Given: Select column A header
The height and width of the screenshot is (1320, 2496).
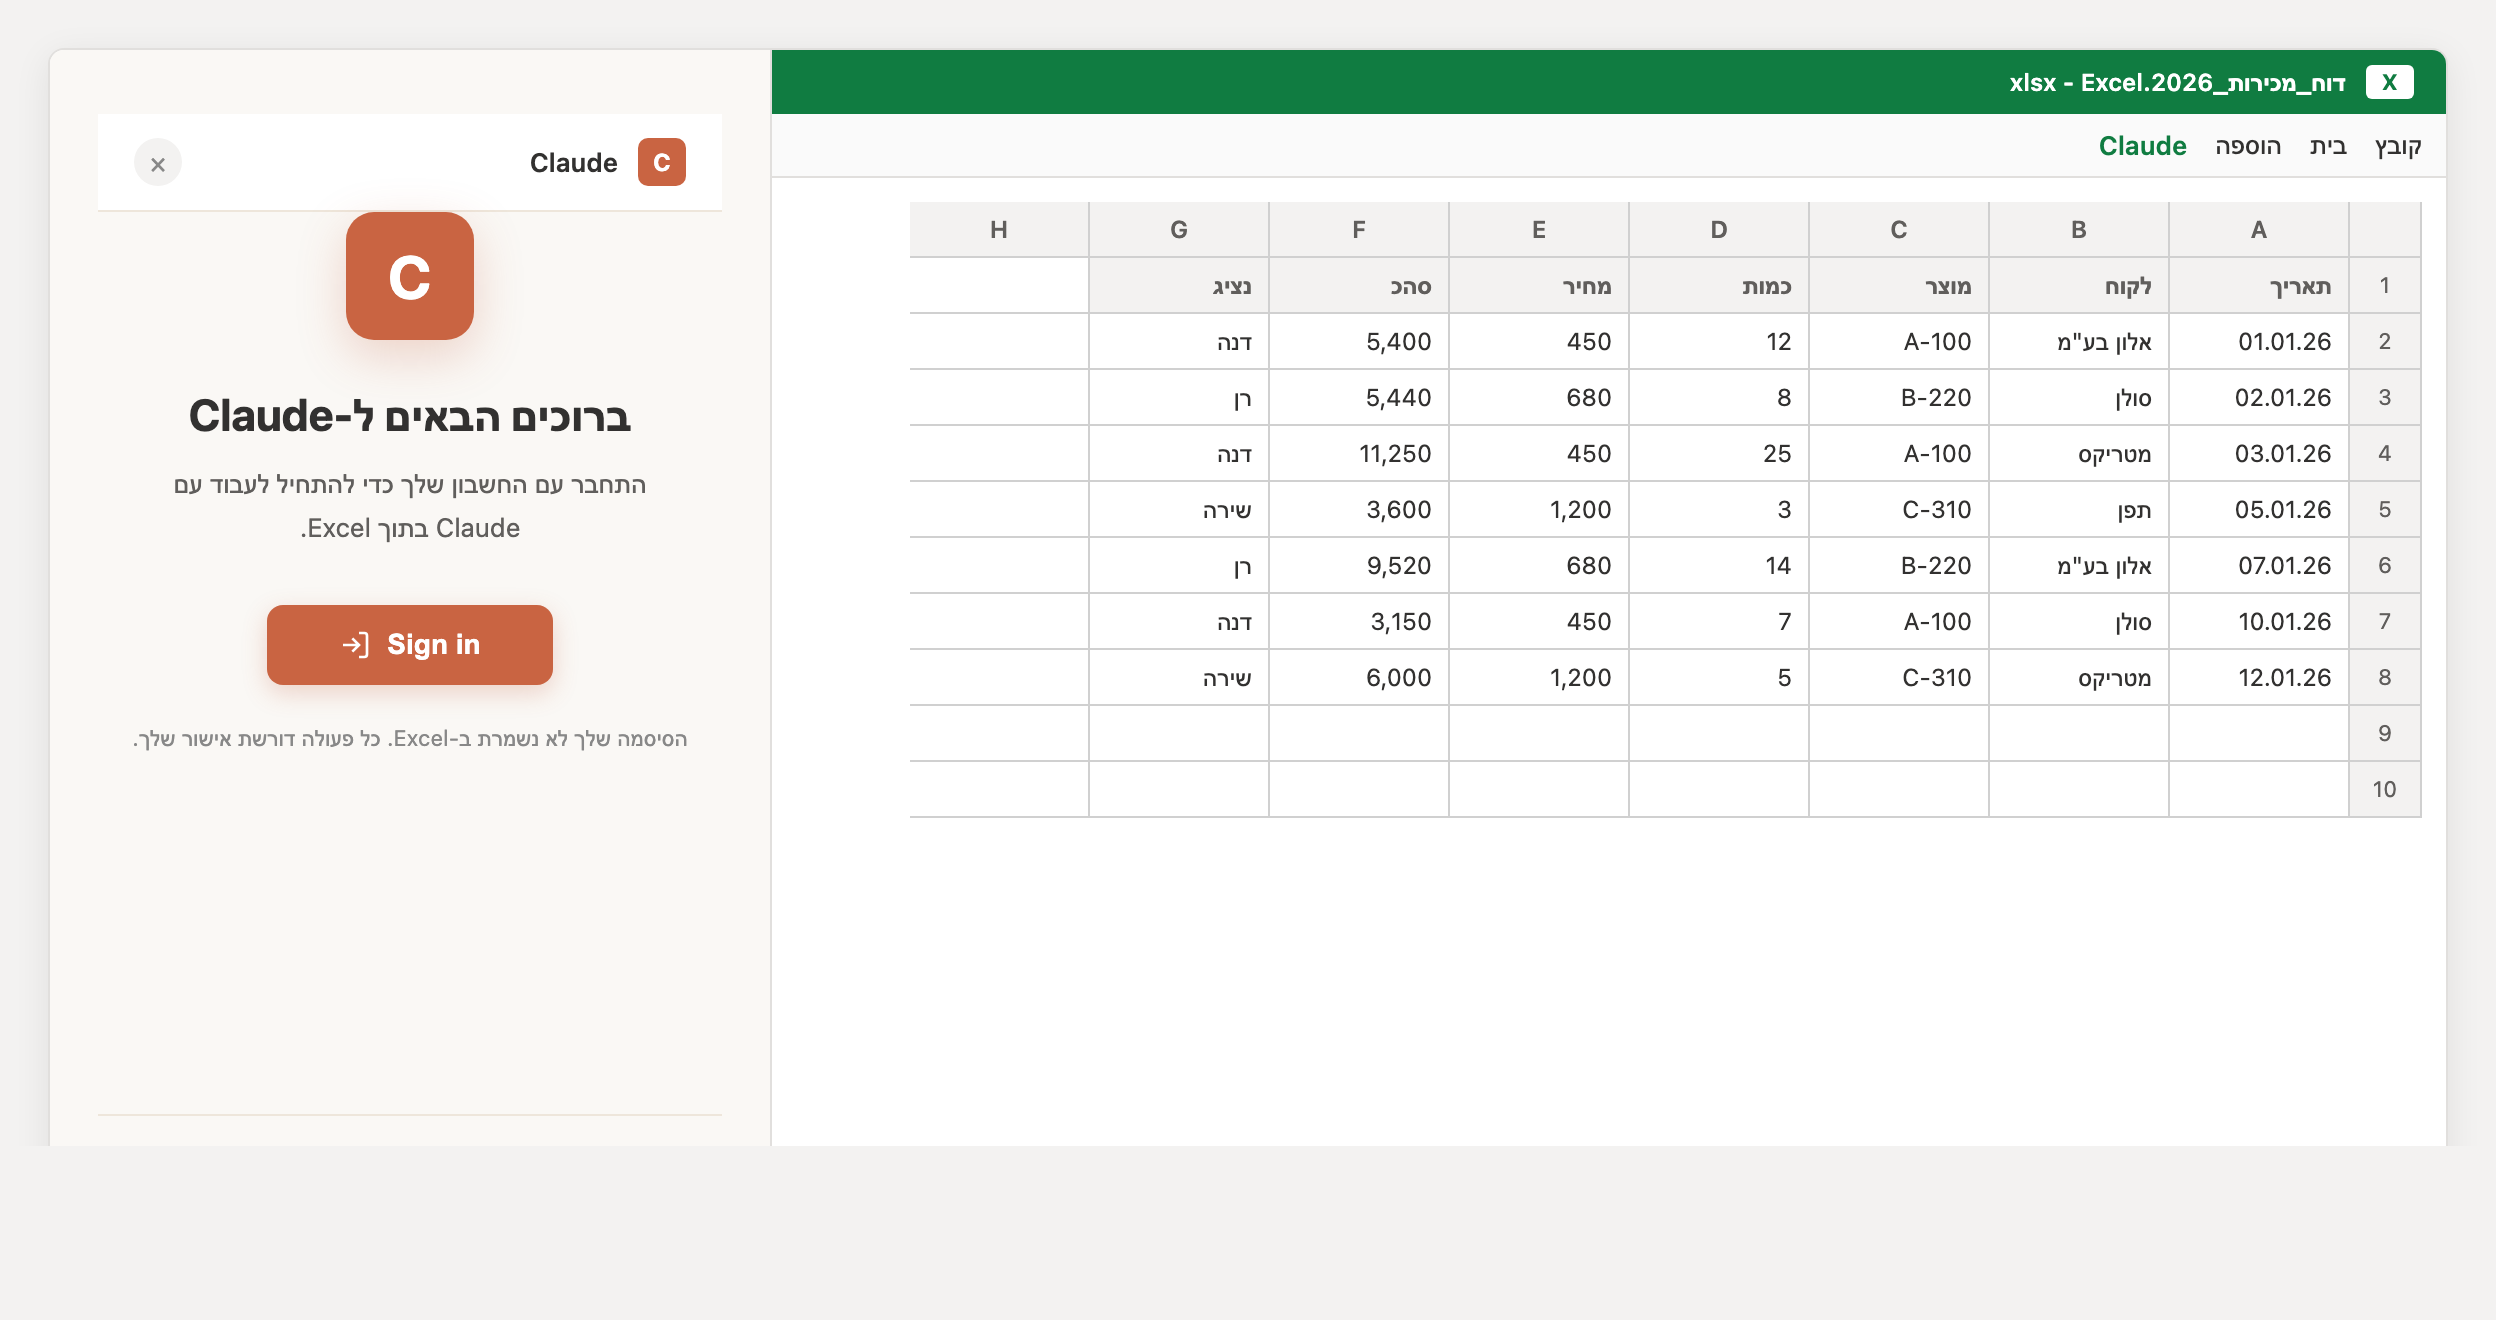Looking at the screenshot, I should [2259, 230].
